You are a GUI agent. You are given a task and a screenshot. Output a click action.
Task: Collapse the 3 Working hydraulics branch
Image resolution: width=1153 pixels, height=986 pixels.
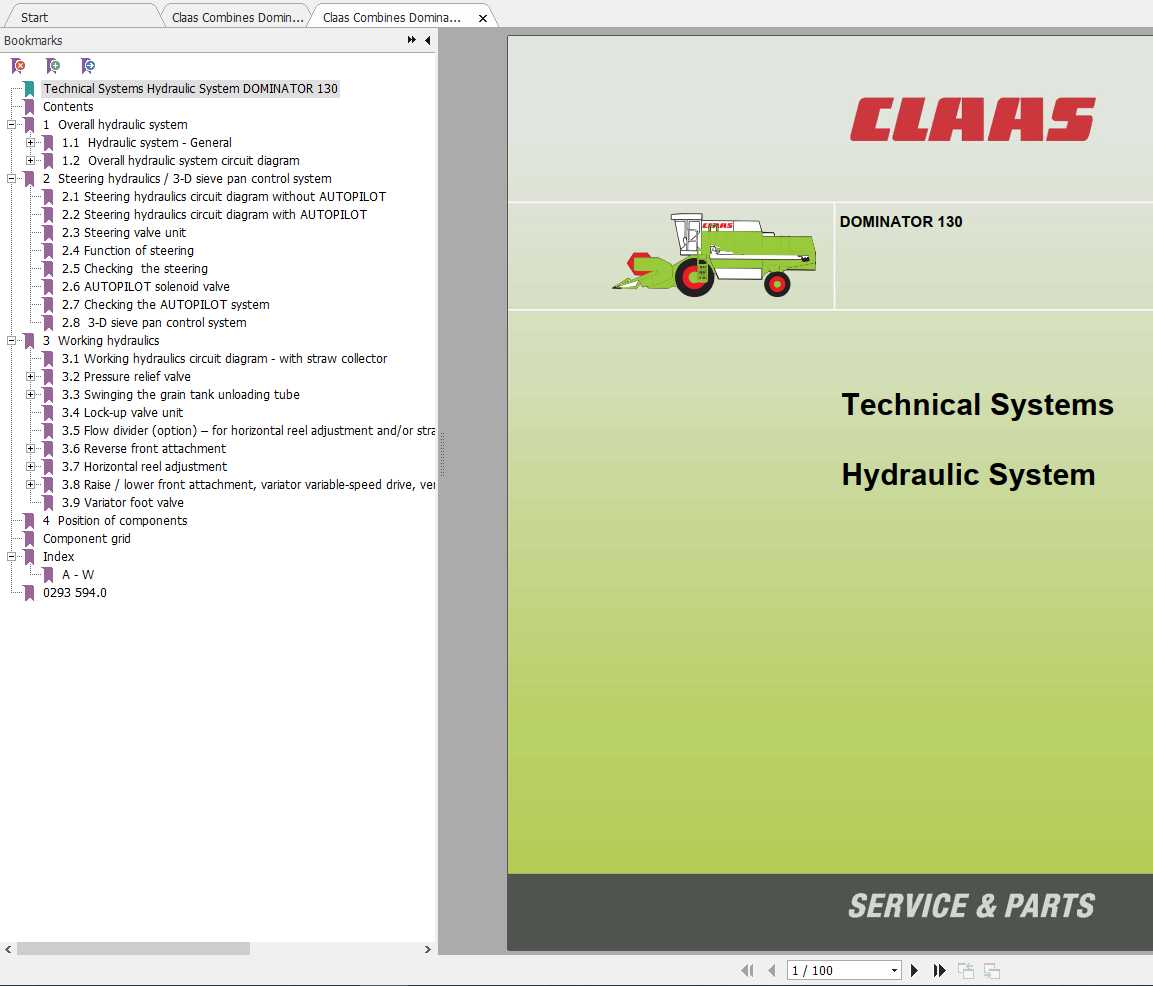10,340
